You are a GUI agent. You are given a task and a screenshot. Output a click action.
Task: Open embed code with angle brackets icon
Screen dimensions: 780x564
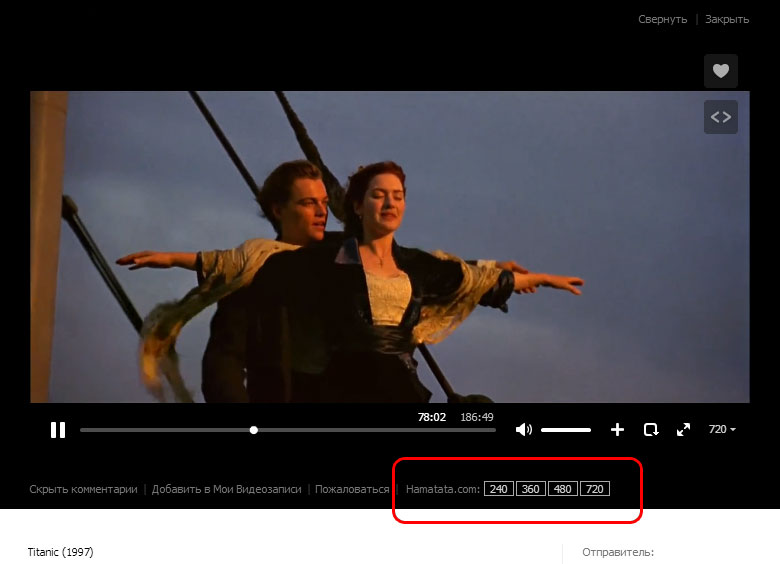[721, 117]
